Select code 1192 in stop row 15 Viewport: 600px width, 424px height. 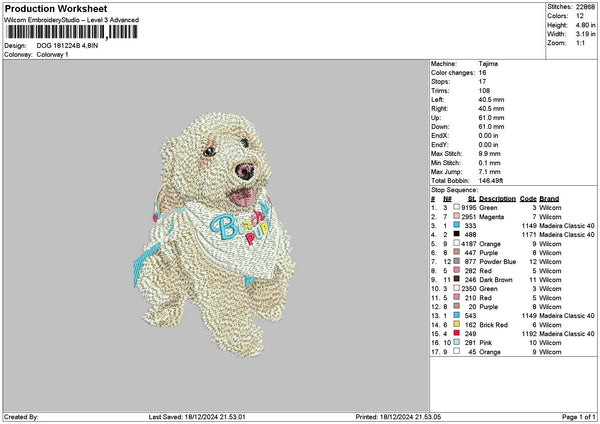(529, 334)
